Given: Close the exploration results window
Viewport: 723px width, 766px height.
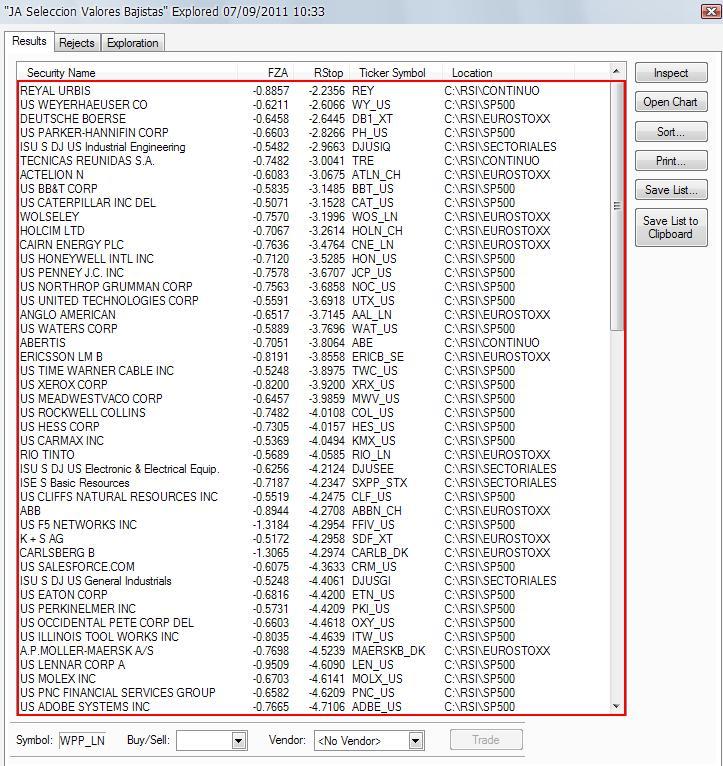Looking at the screenshot, I should (710, 11).
